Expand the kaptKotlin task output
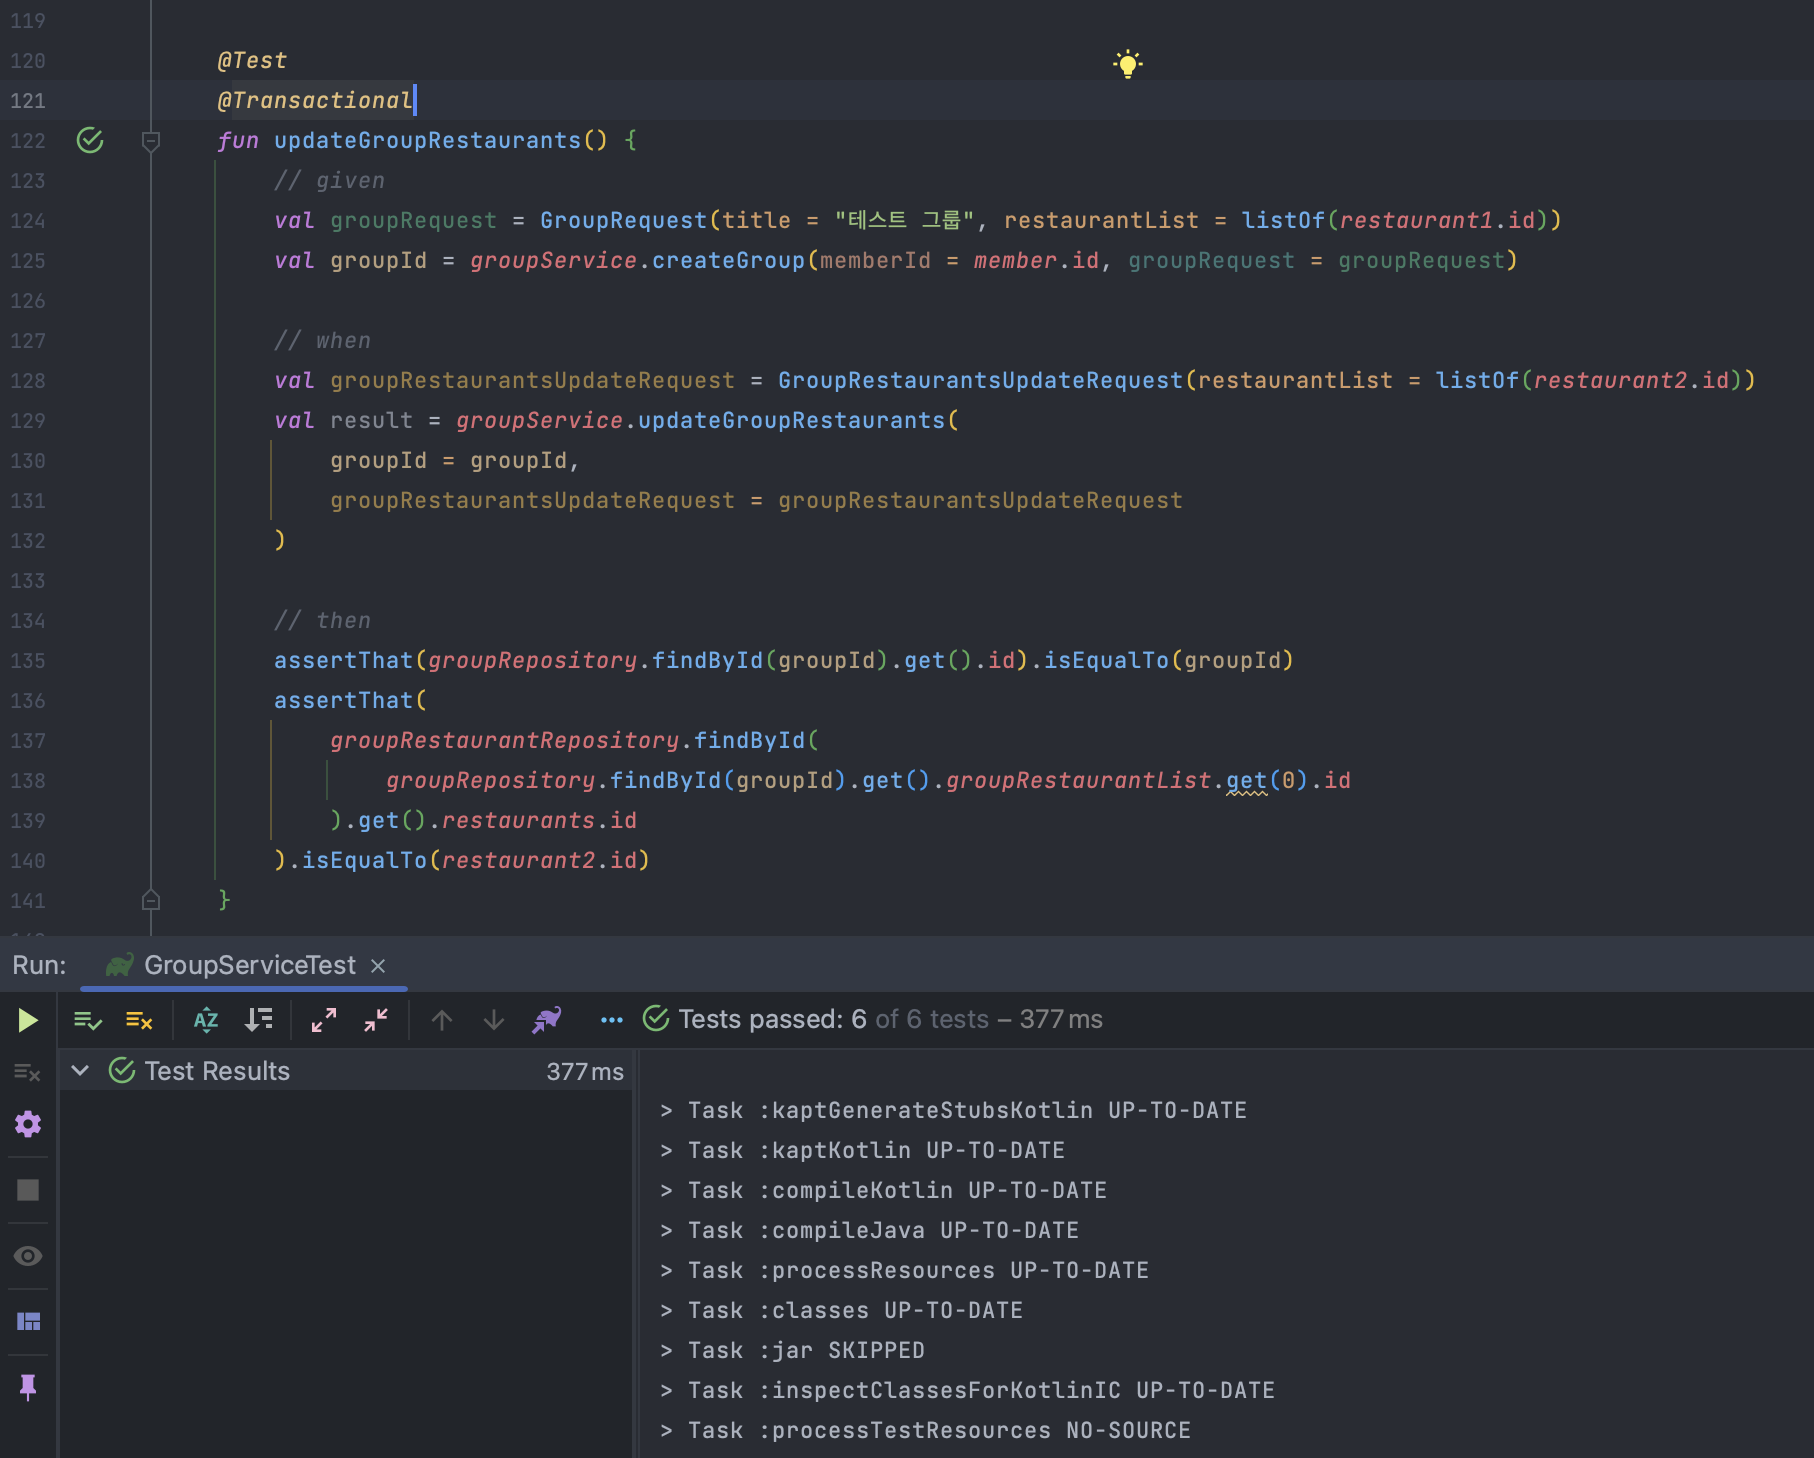Viewport: 1814px width, 1458px height. 666,1150
